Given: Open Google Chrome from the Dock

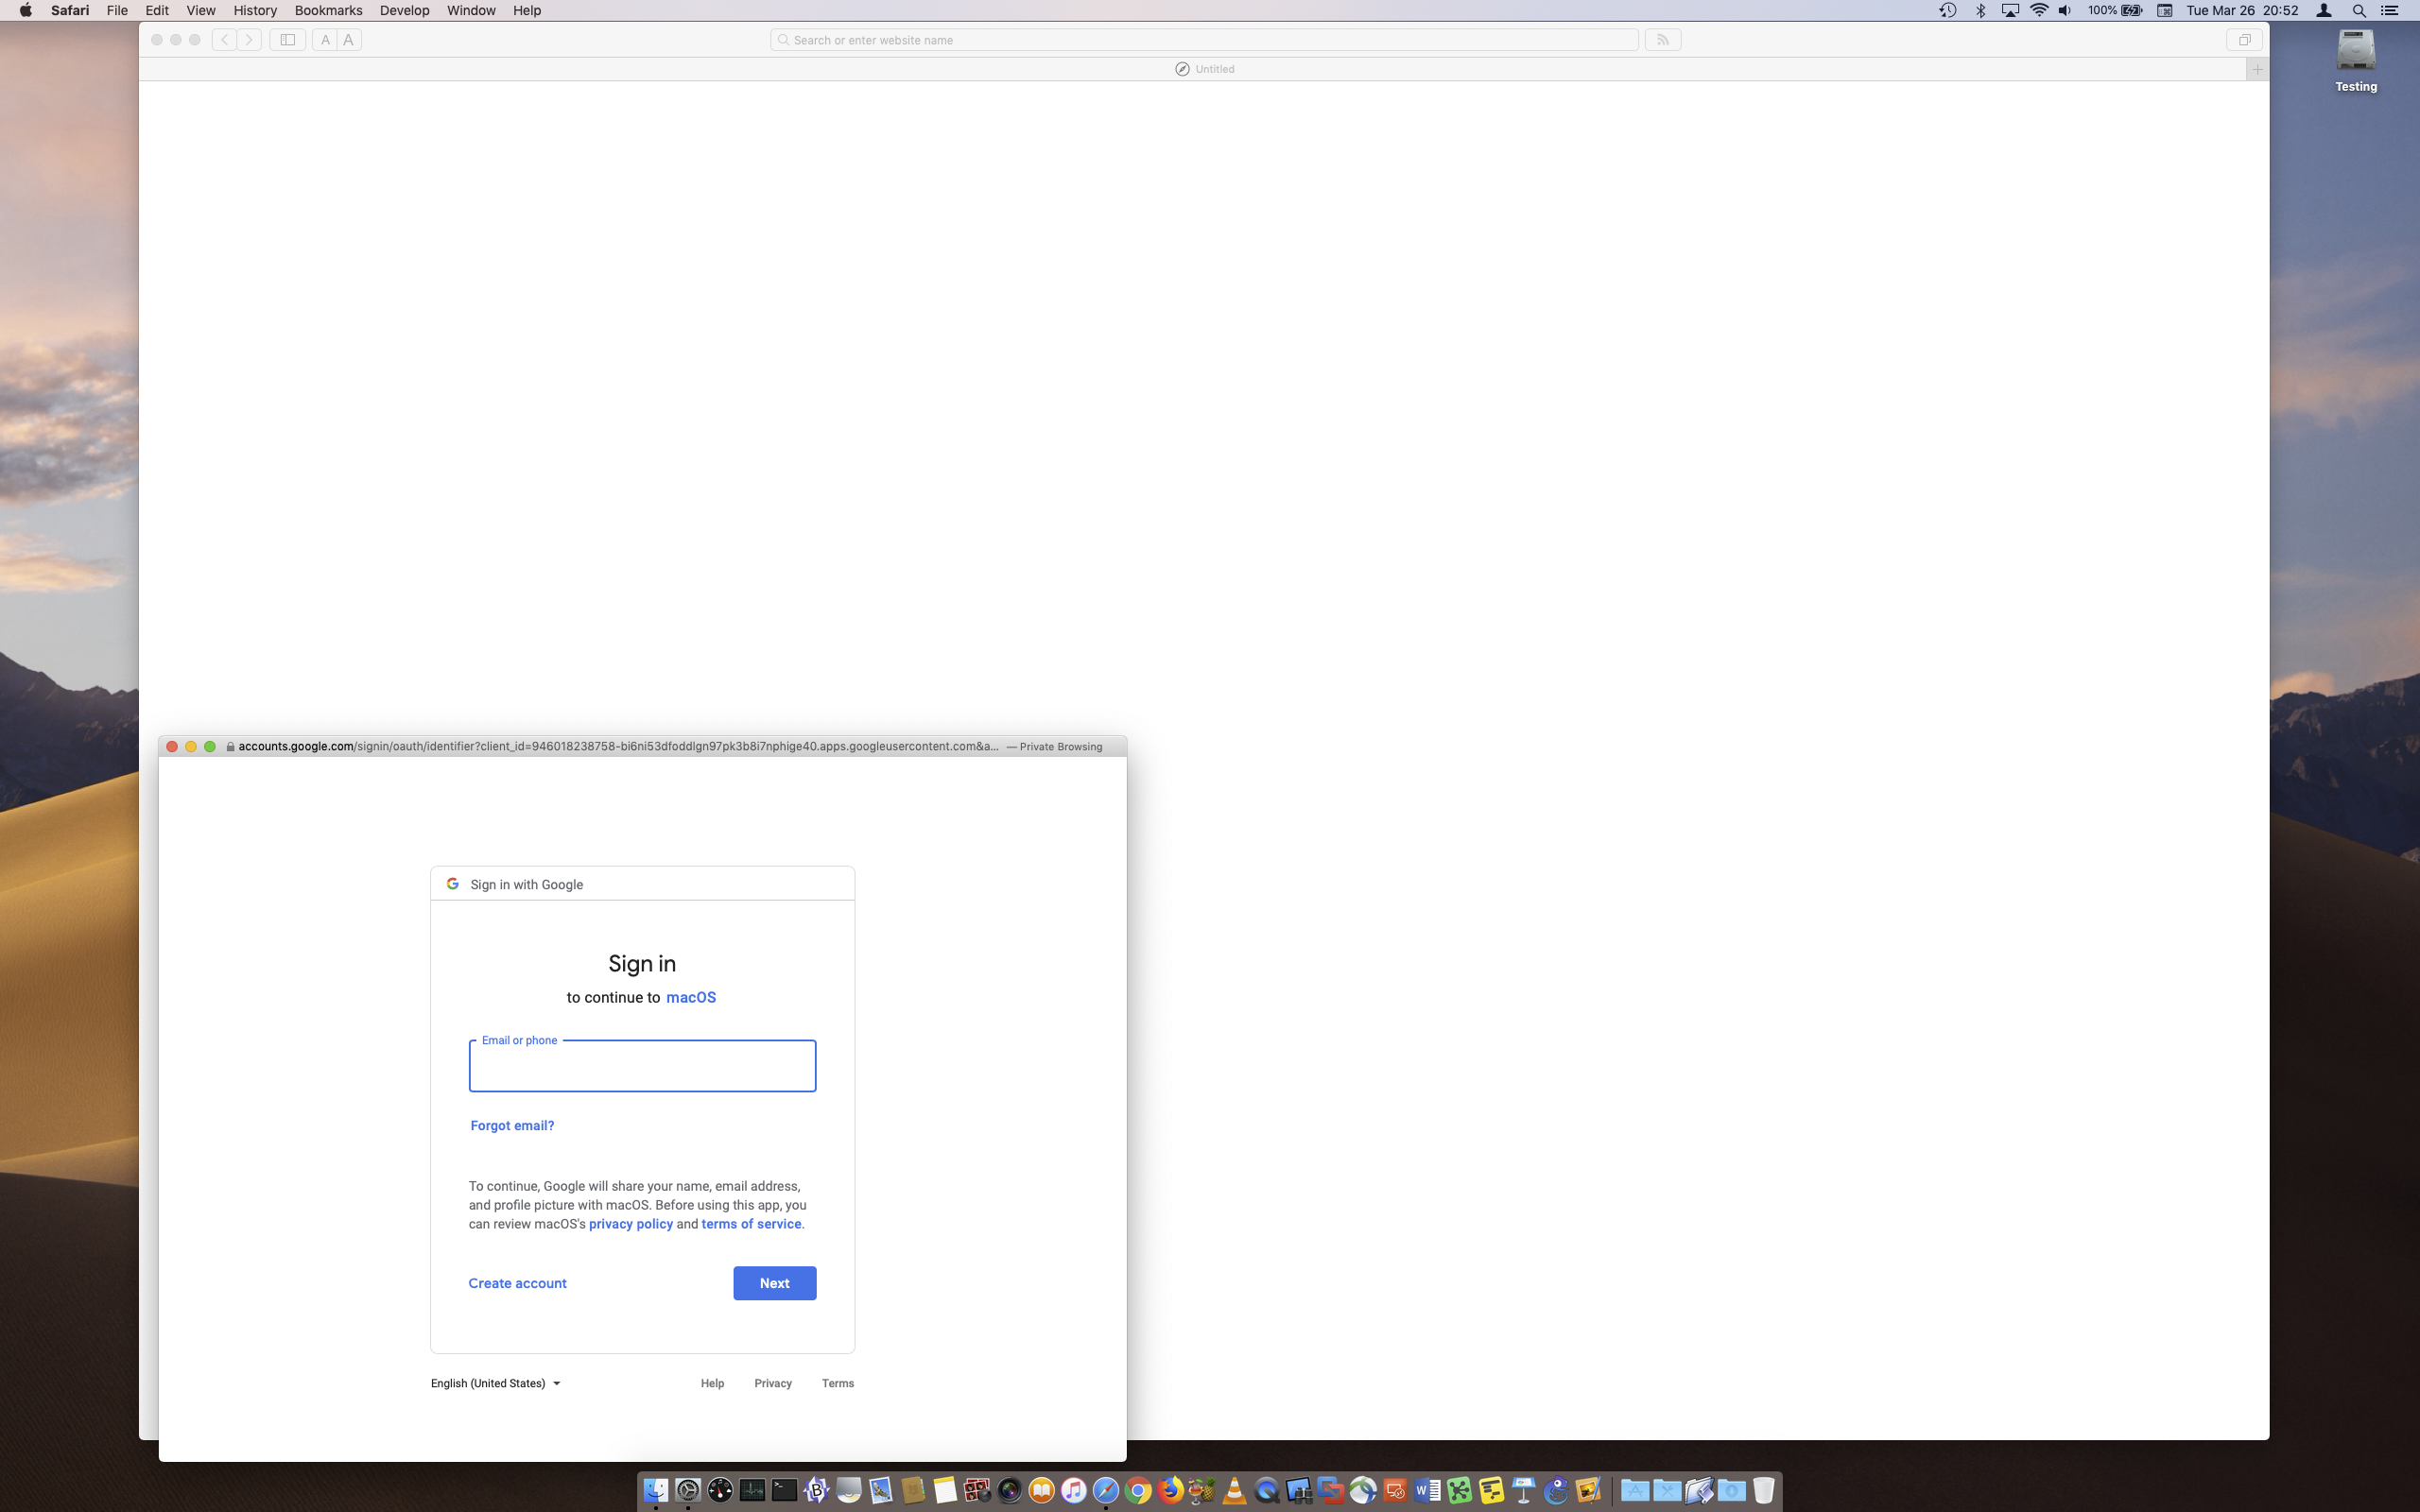Looking at the screenshot, I should (1138, 1491).
